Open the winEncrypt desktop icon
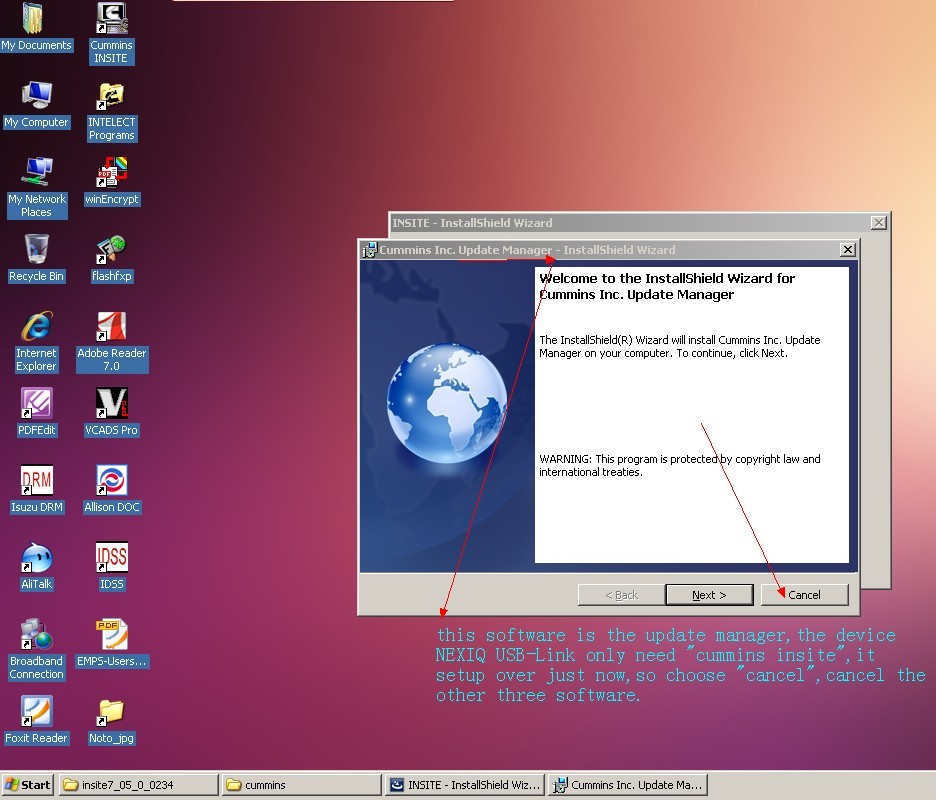Screen dimensions: 936x800 111,173
